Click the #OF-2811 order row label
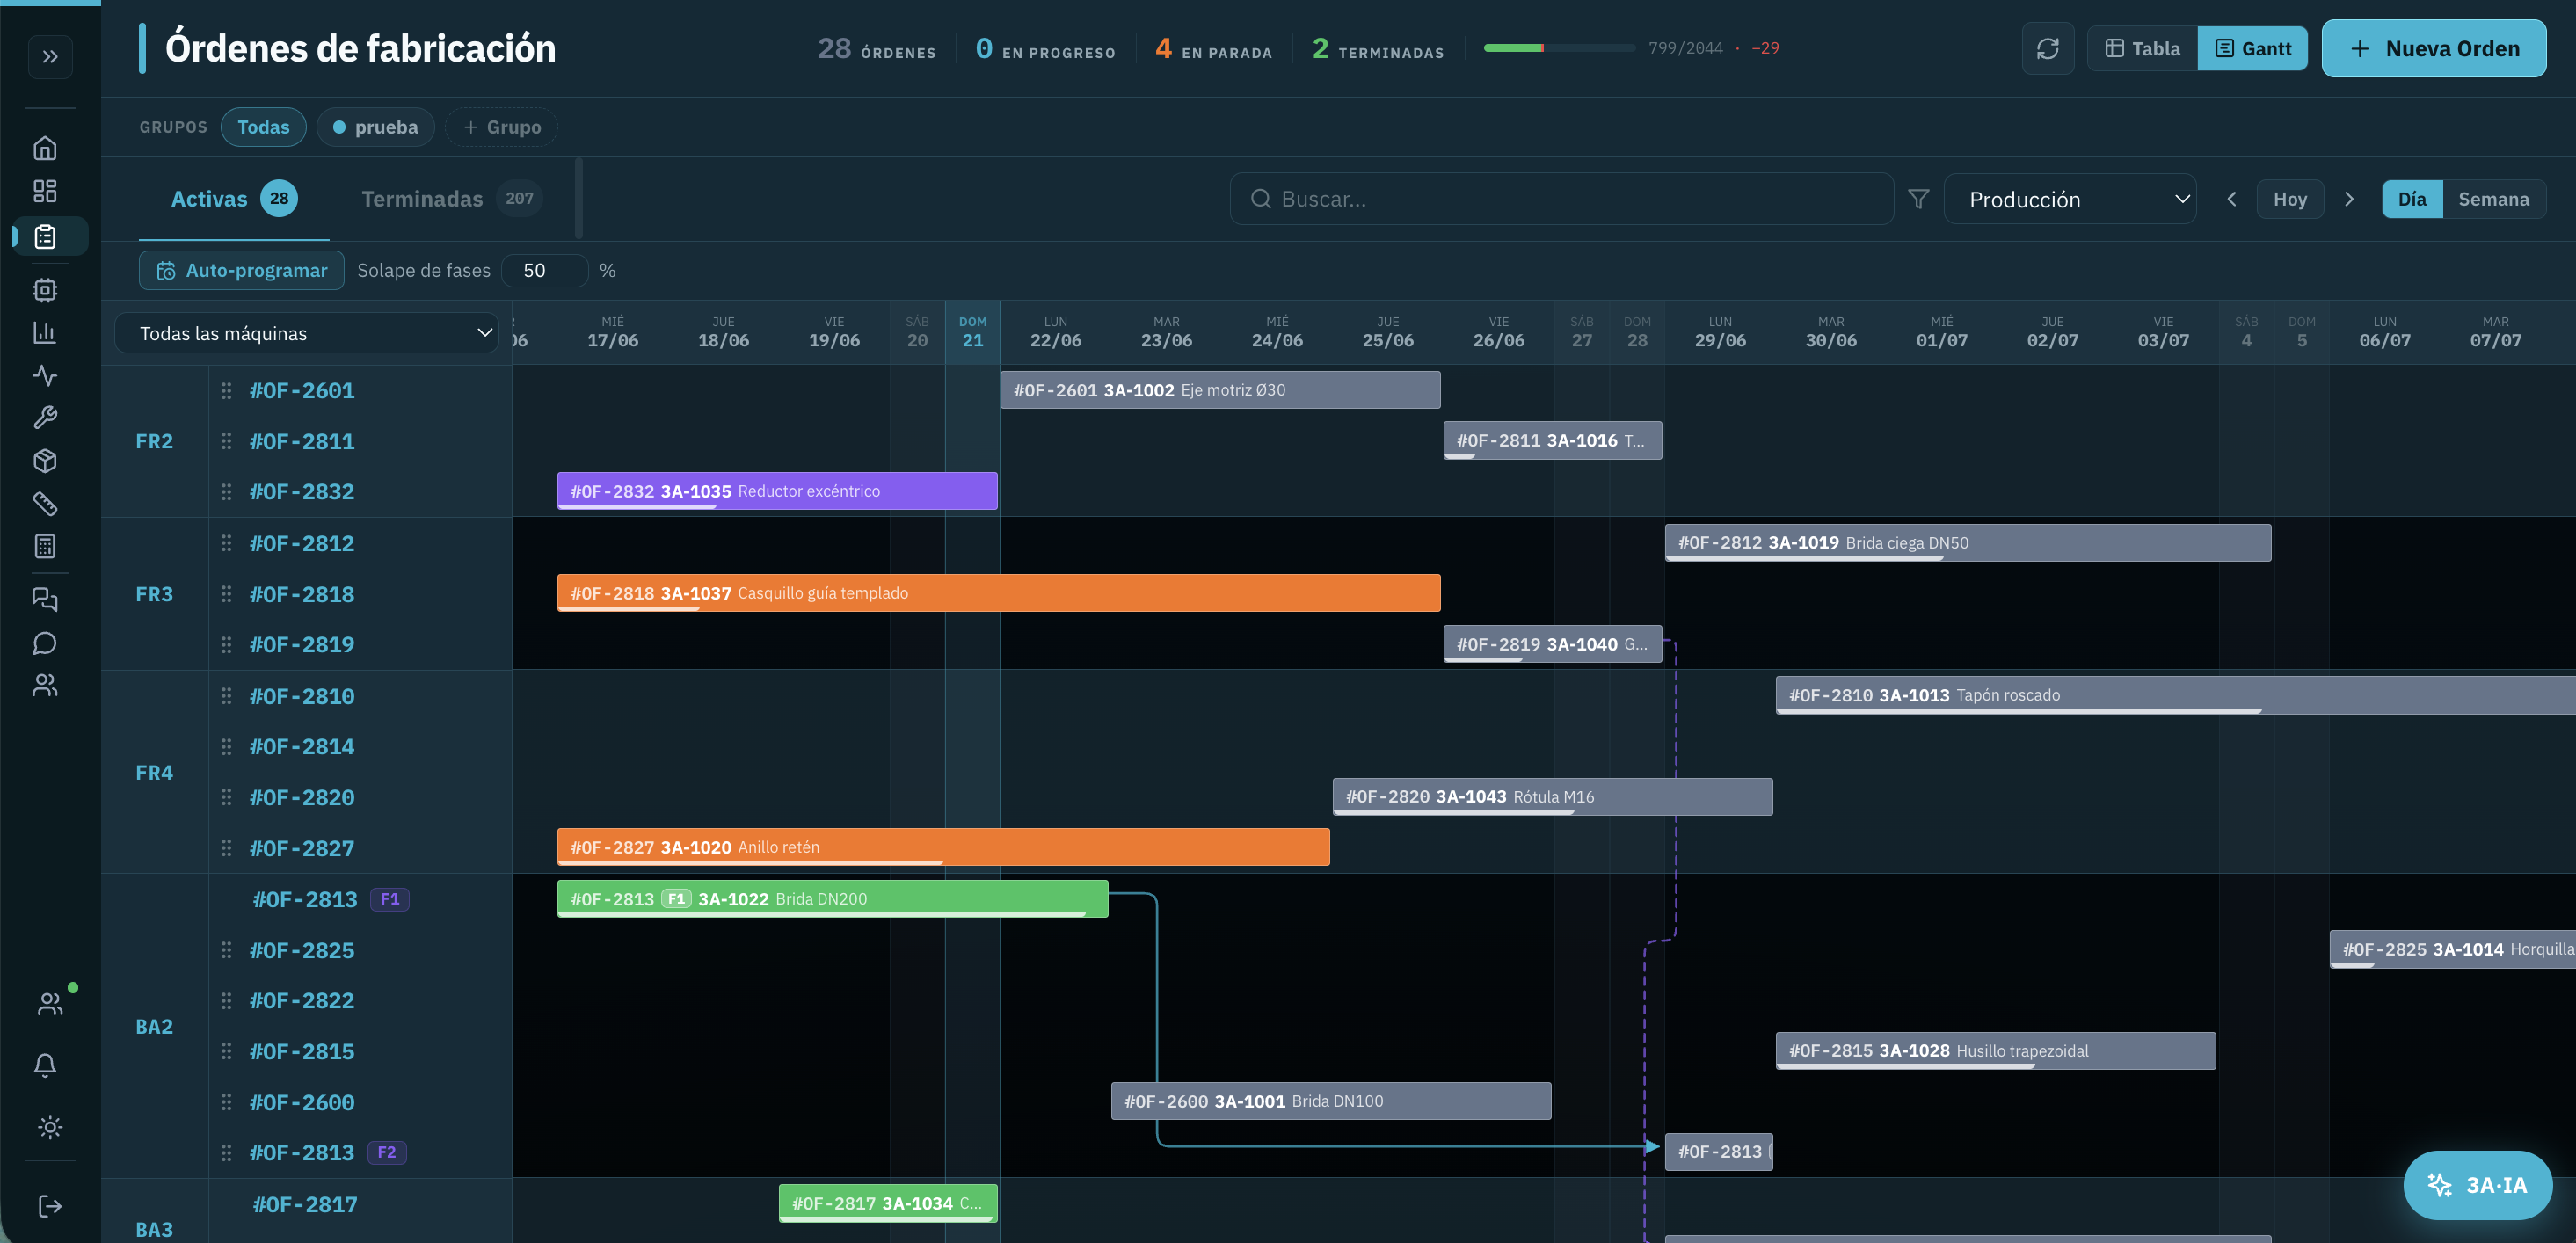The width and height of the screenshot is (2576, 1243). (302, 441)
